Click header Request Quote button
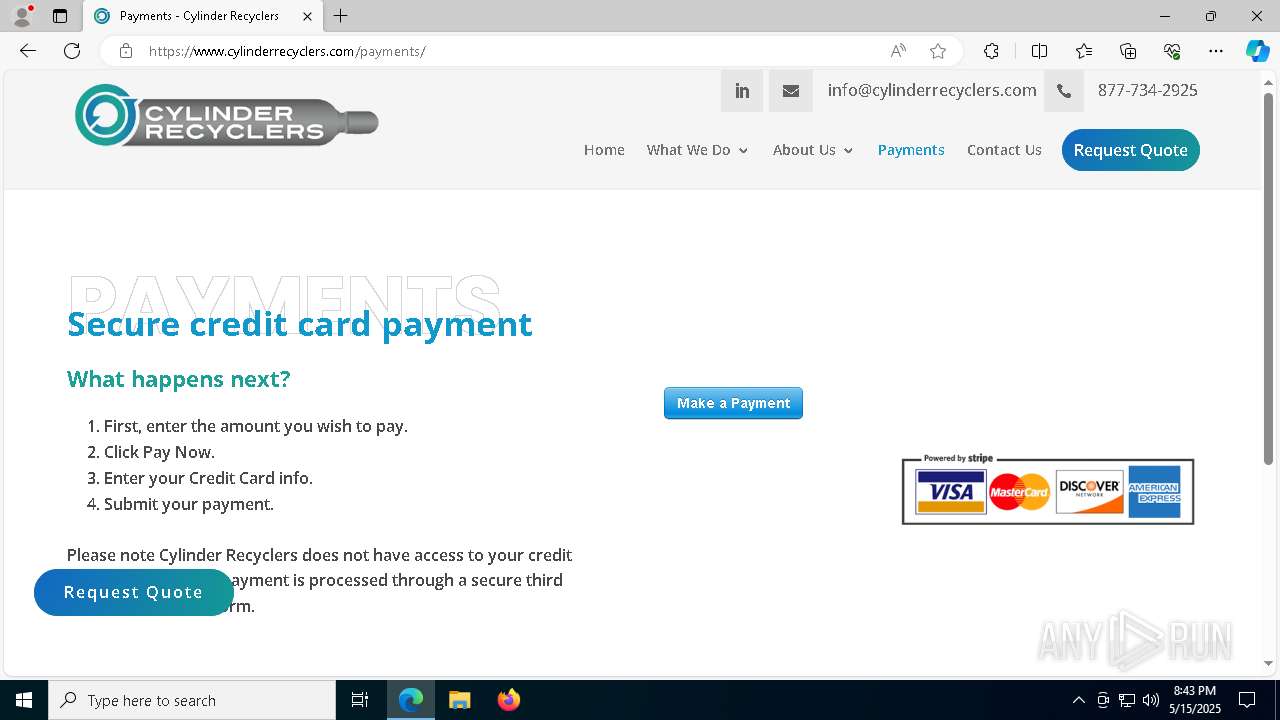Image resolution: width=1280 pixels, height=720 pixels. 1130,150
